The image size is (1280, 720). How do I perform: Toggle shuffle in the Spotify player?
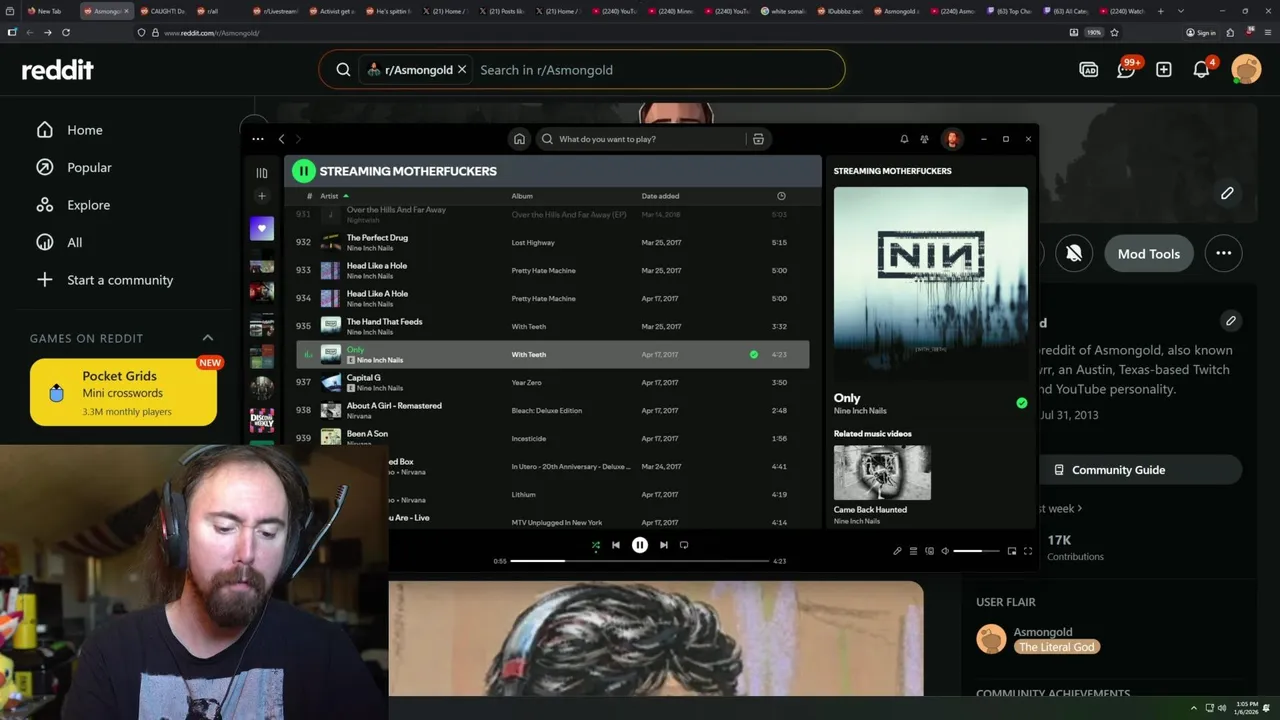click(x=595, y=545)
